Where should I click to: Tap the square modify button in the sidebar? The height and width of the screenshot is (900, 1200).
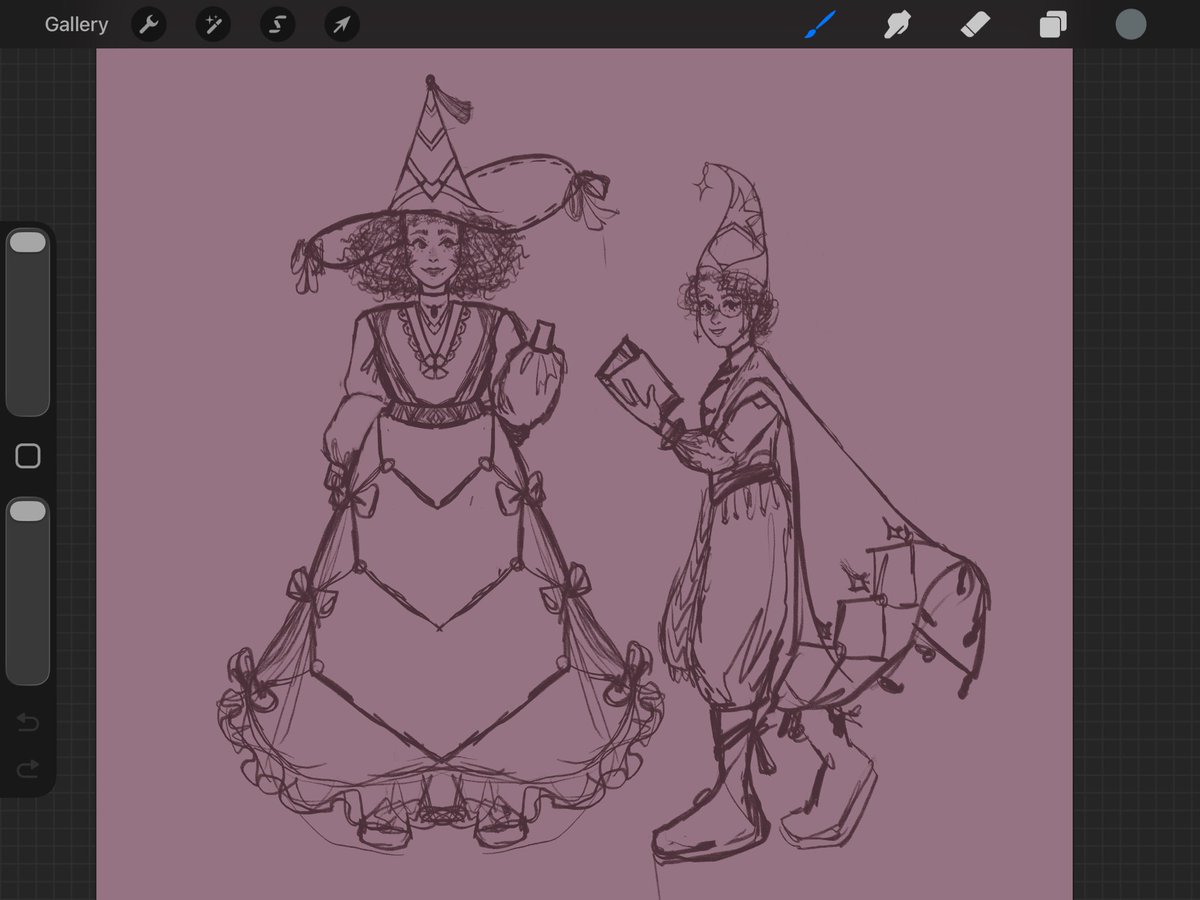coord(28,457)
